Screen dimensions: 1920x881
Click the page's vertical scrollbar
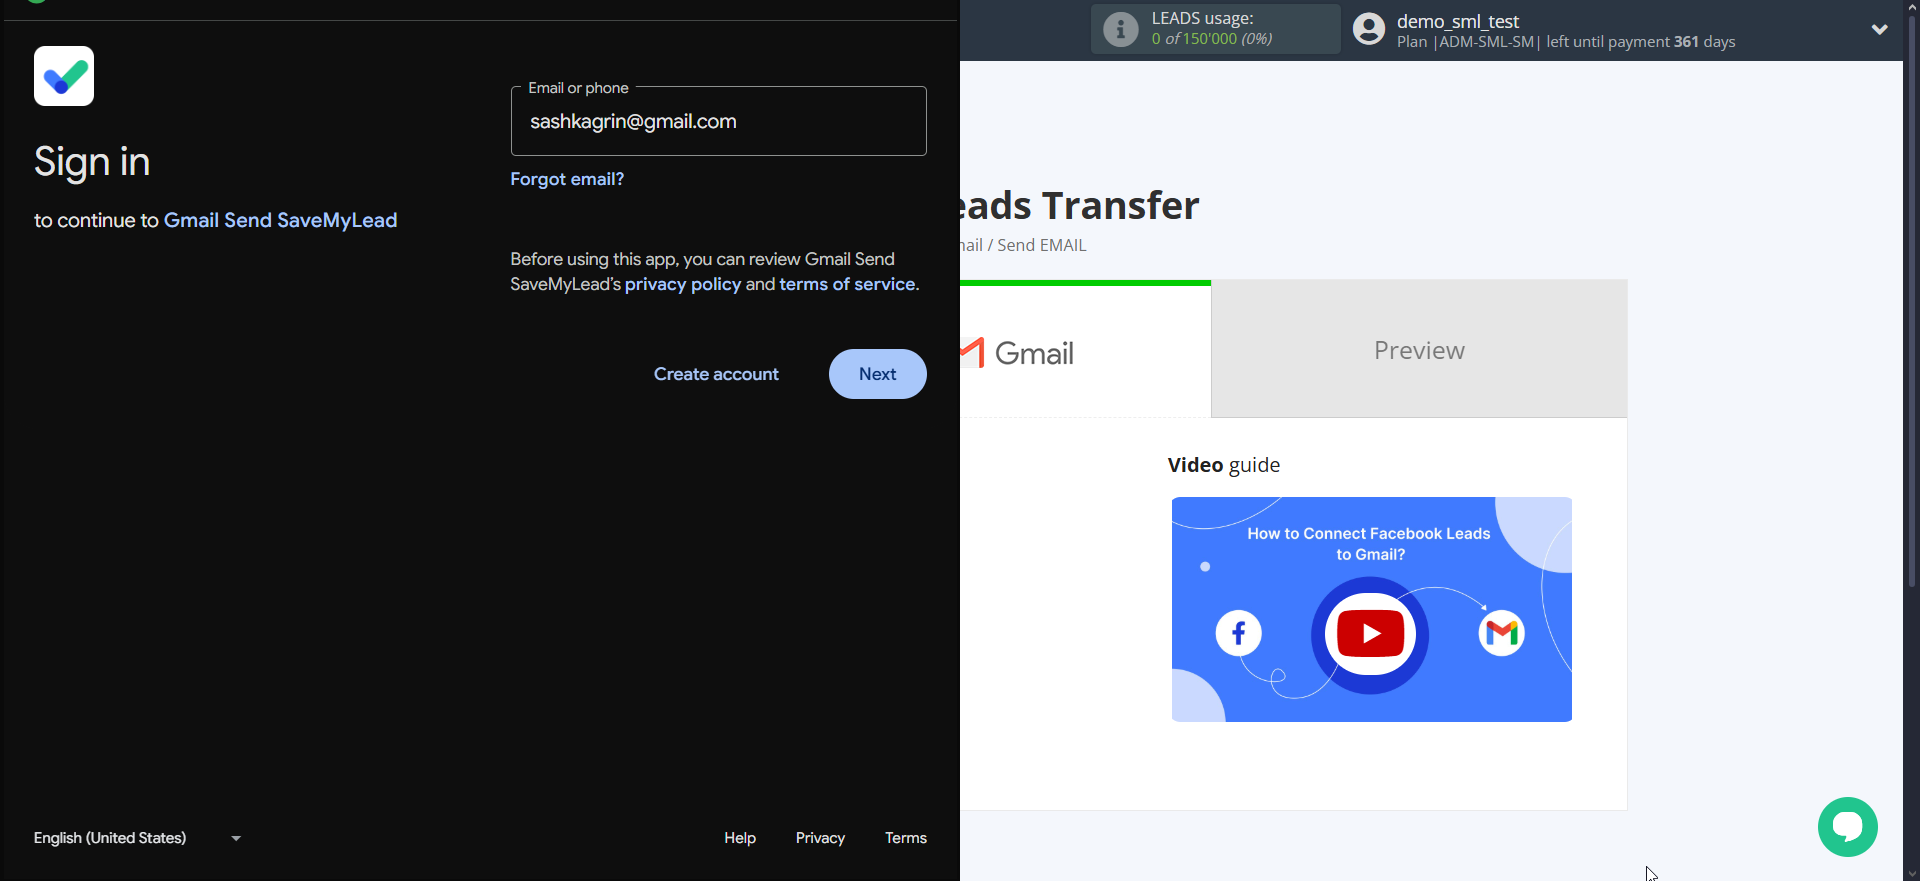[x=1911, y=300]
